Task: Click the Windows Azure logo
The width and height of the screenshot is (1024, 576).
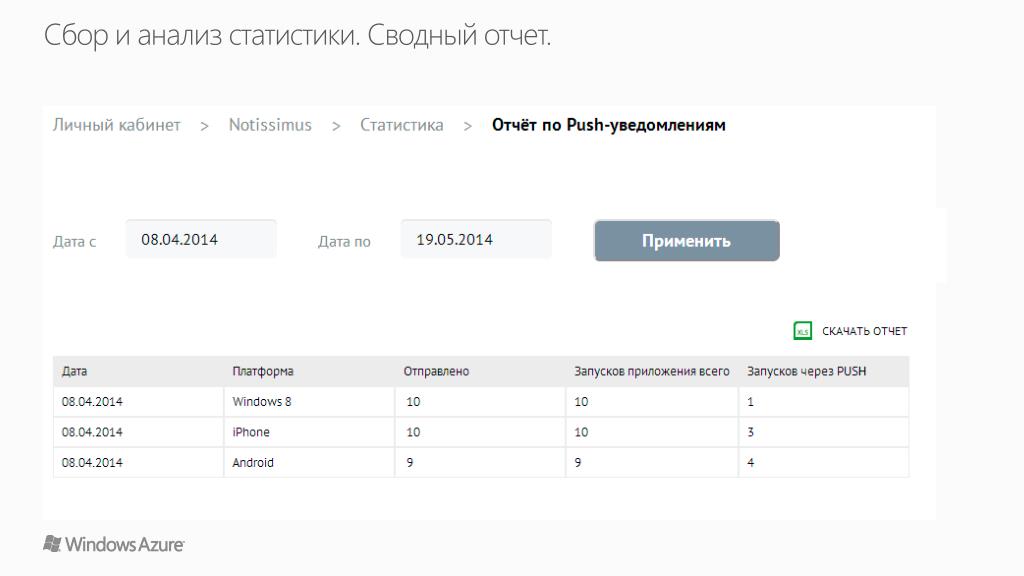Action: pyautogui.click(x=114, y=544)
